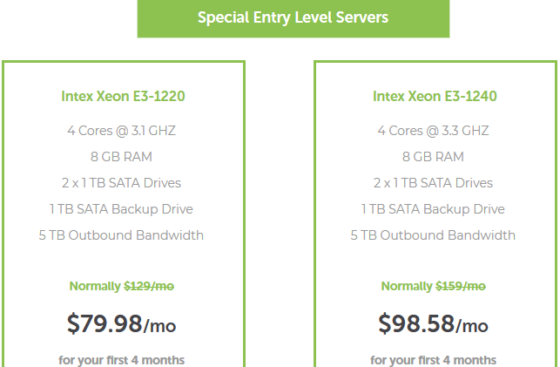Click 1 TB SATA Backup Drive in E3-1240 card

click(433, 209)
